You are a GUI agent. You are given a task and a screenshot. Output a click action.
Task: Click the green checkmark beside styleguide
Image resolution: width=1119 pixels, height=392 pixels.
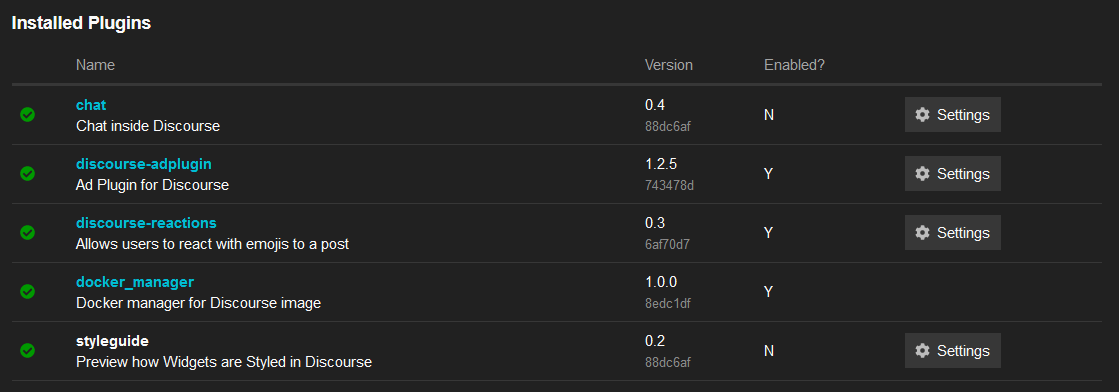pyautogui.click(x=27, y=351)
